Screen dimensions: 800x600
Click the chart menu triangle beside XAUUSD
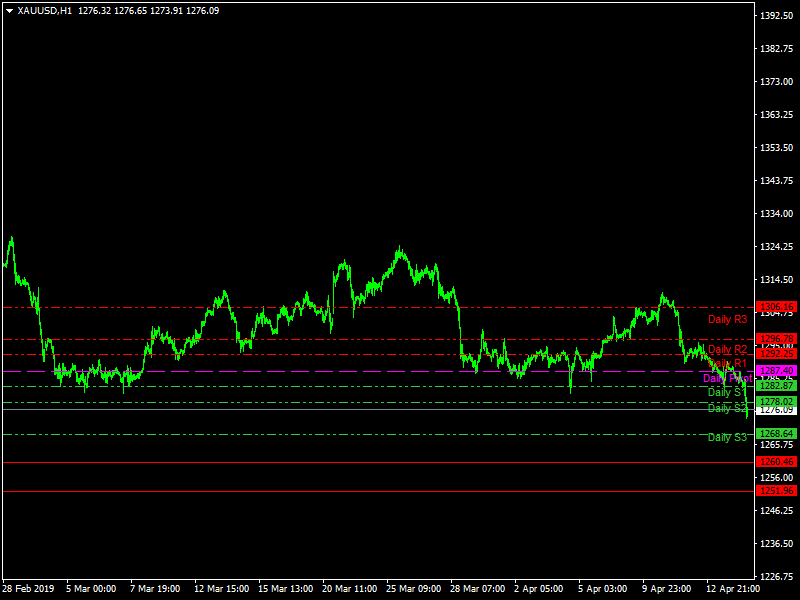[9, 10]
